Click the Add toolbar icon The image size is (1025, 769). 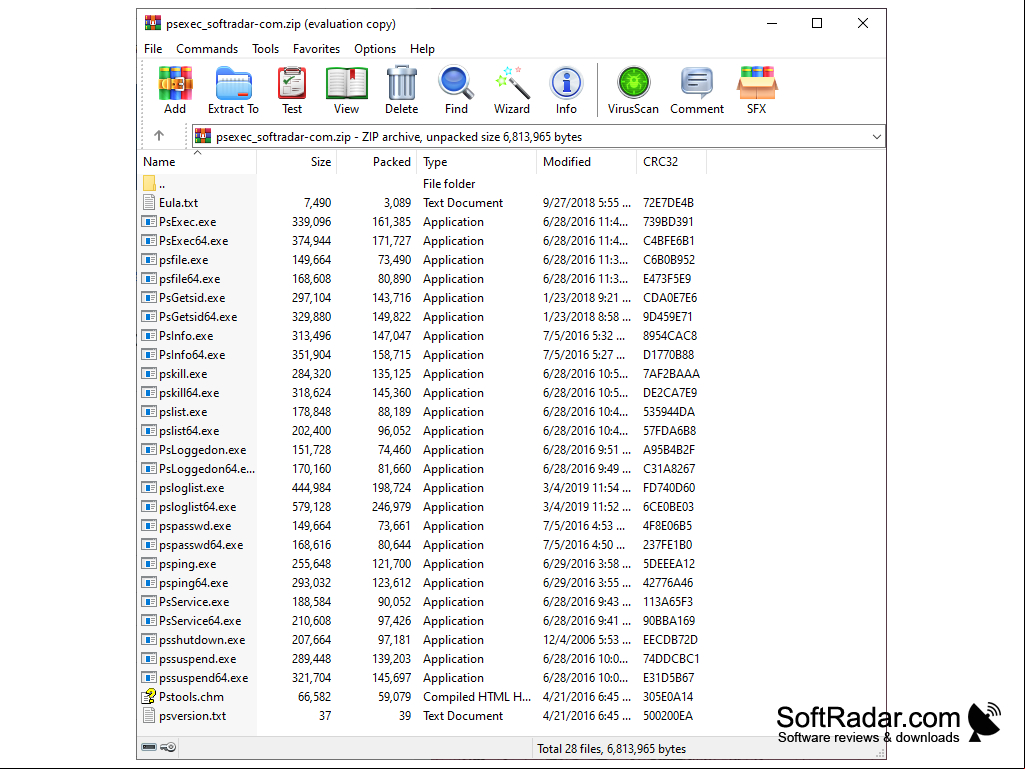point(175,83)
